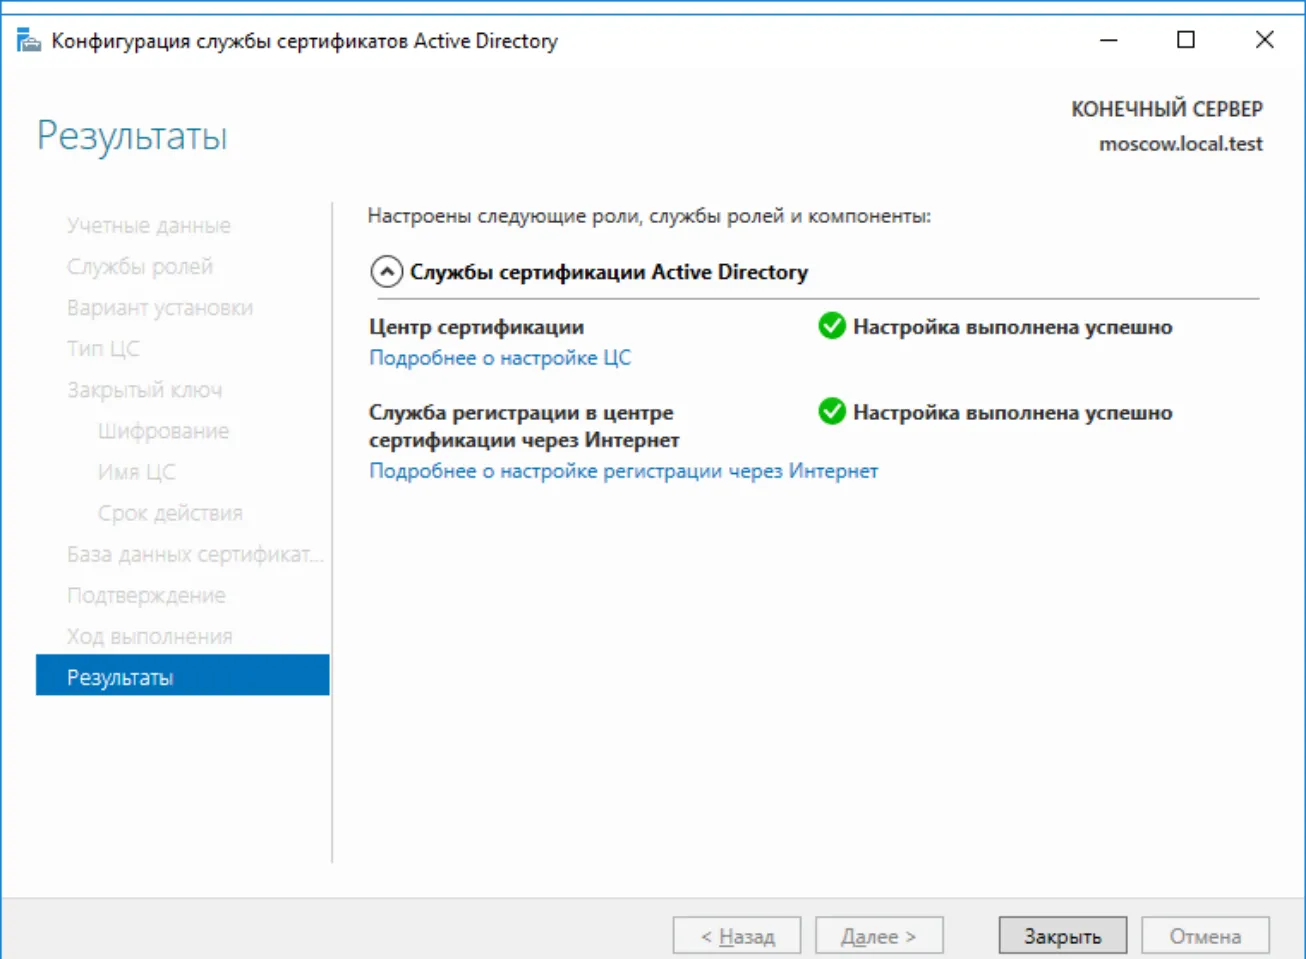Click the Центр сертификации label

coord(476,327)
